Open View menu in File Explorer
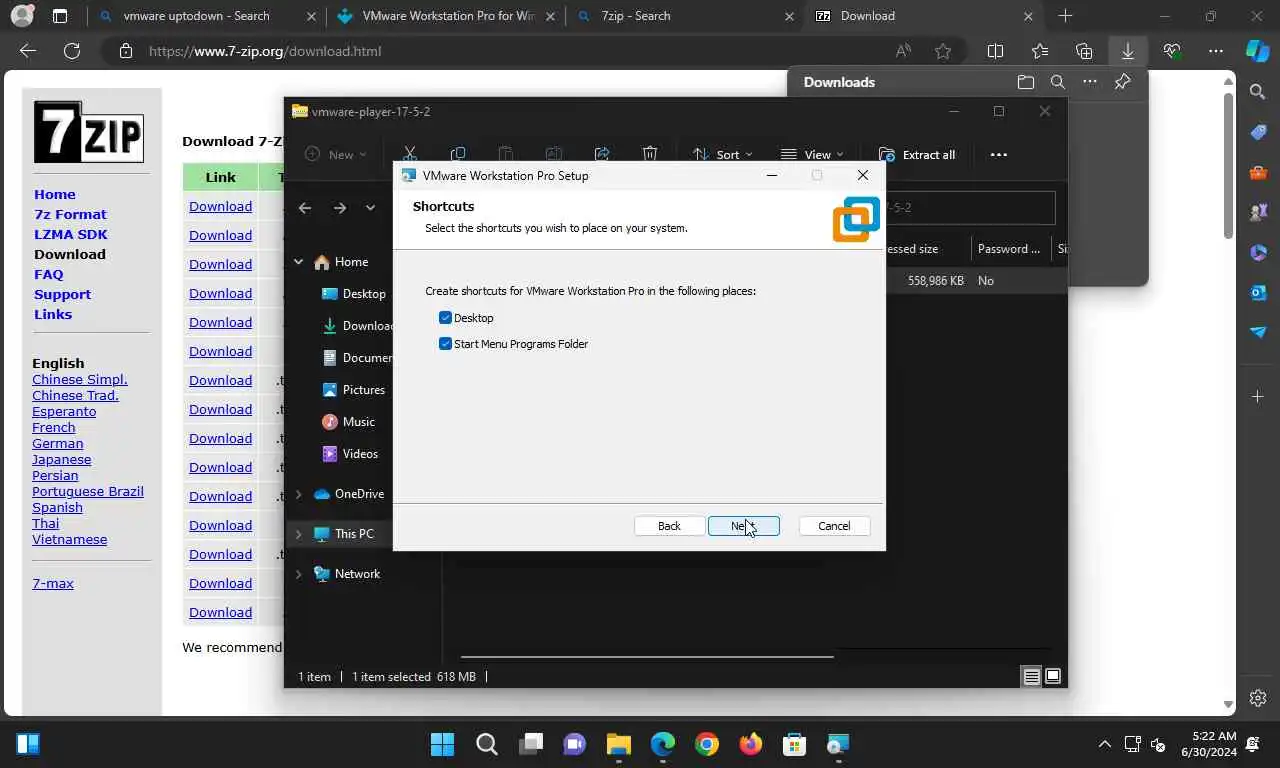Screen dimensions: 1280x768 tap(811, 154)
